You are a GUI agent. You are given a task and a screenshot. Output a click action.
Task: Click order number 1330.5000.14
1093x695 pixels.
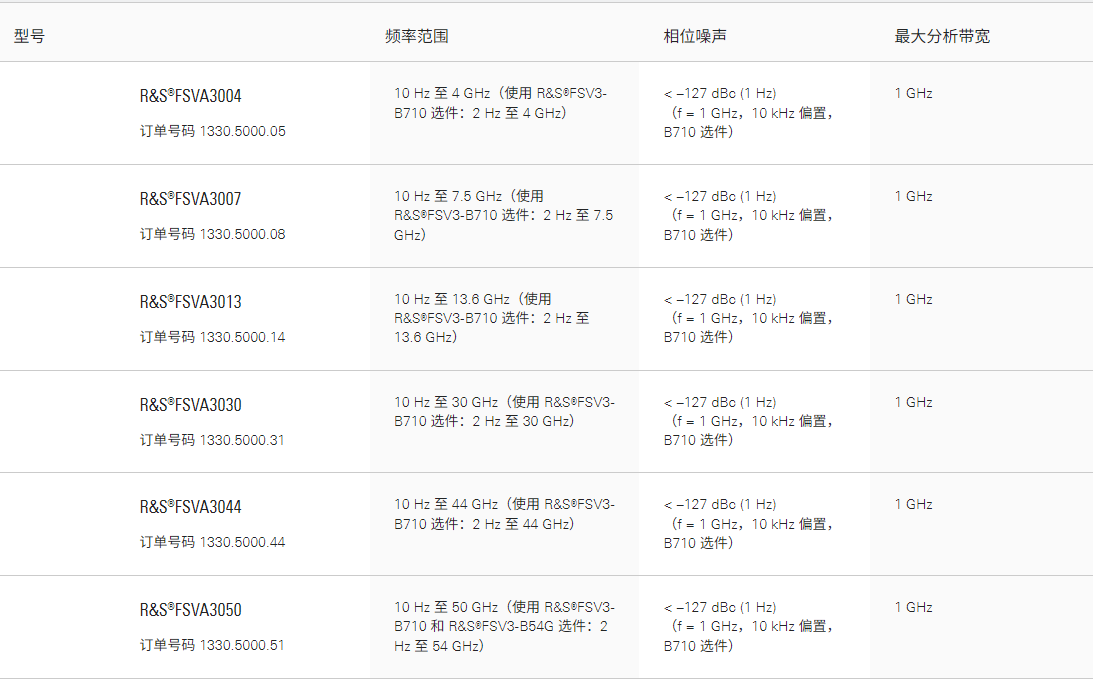[x=212, y=337]
